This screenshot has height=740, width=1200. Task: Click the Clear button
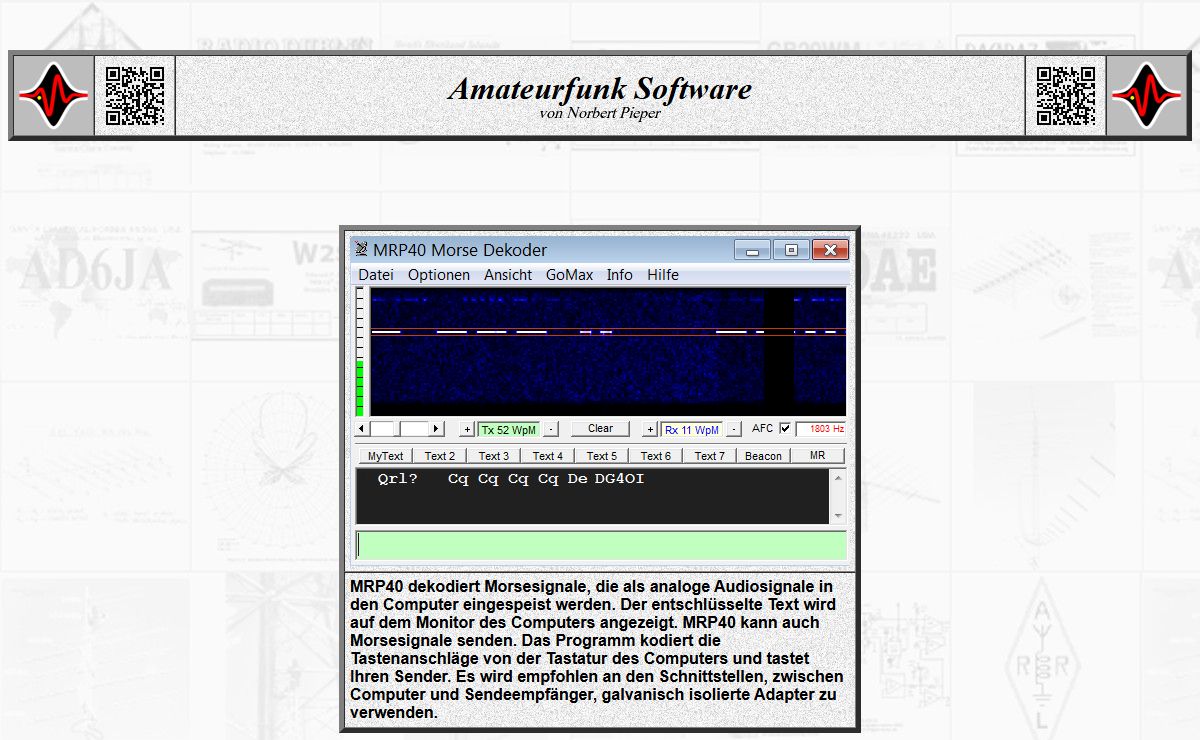[600, 429]
